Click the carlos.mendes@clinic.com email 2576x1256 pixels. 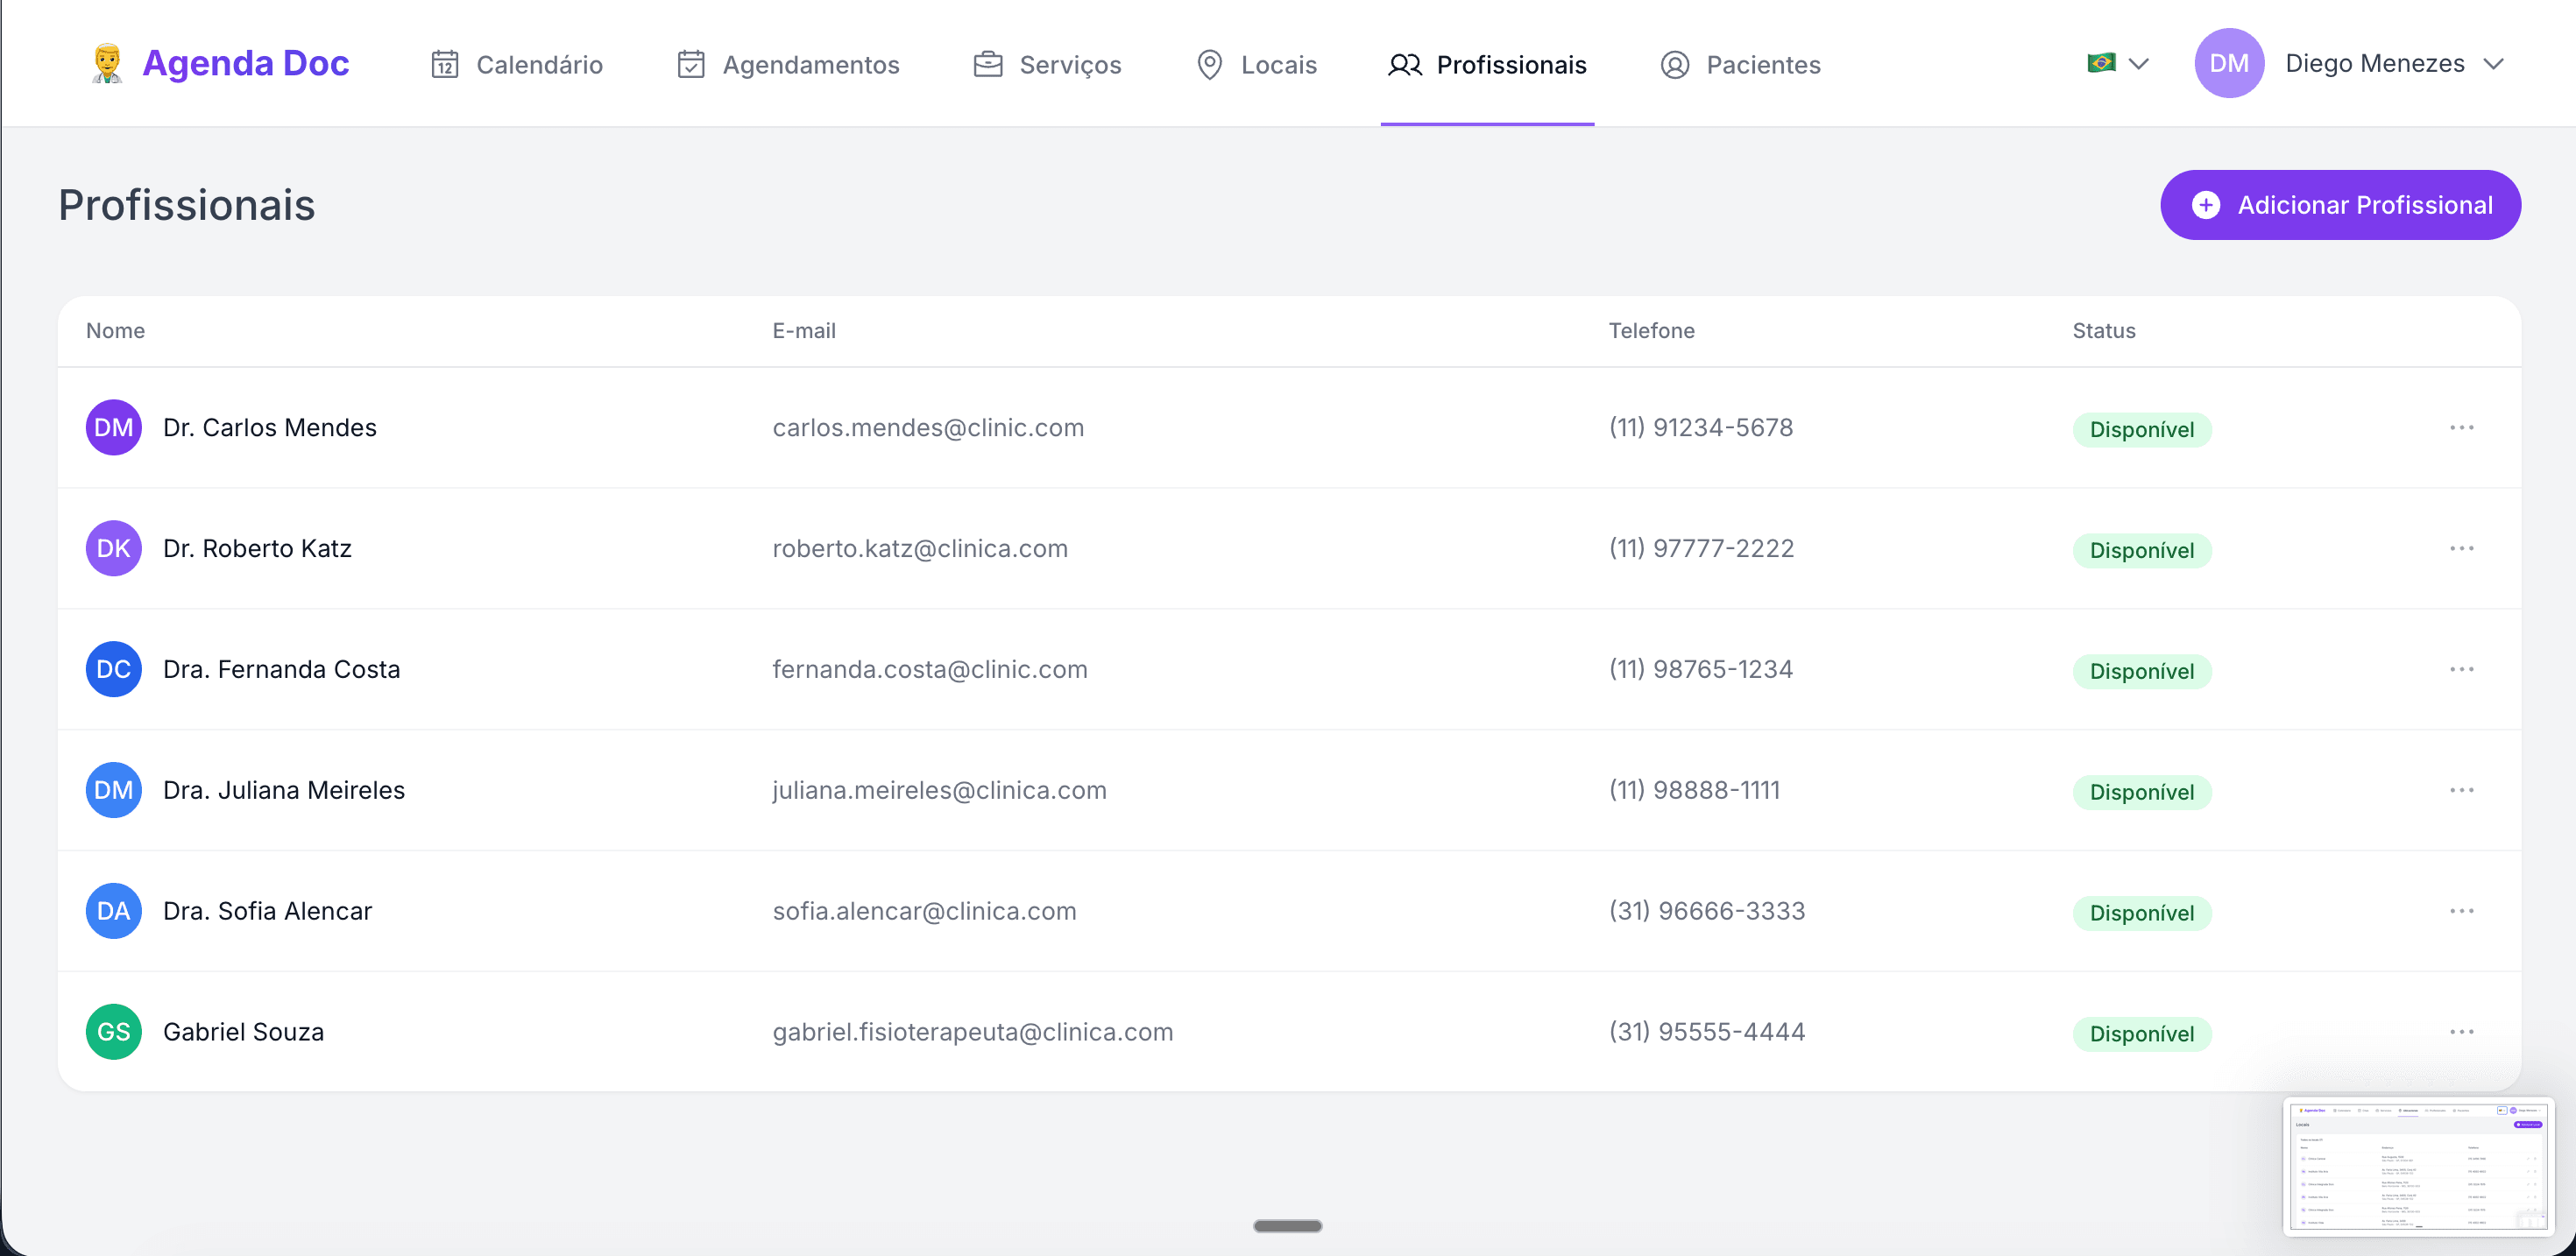[928, 428]
